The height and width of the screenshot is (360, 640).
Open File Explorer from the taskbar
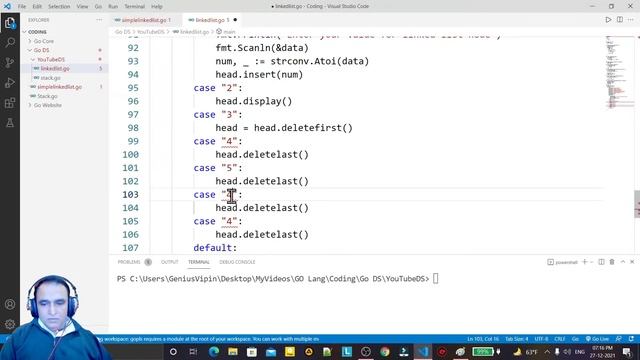(x=233, y=351)
